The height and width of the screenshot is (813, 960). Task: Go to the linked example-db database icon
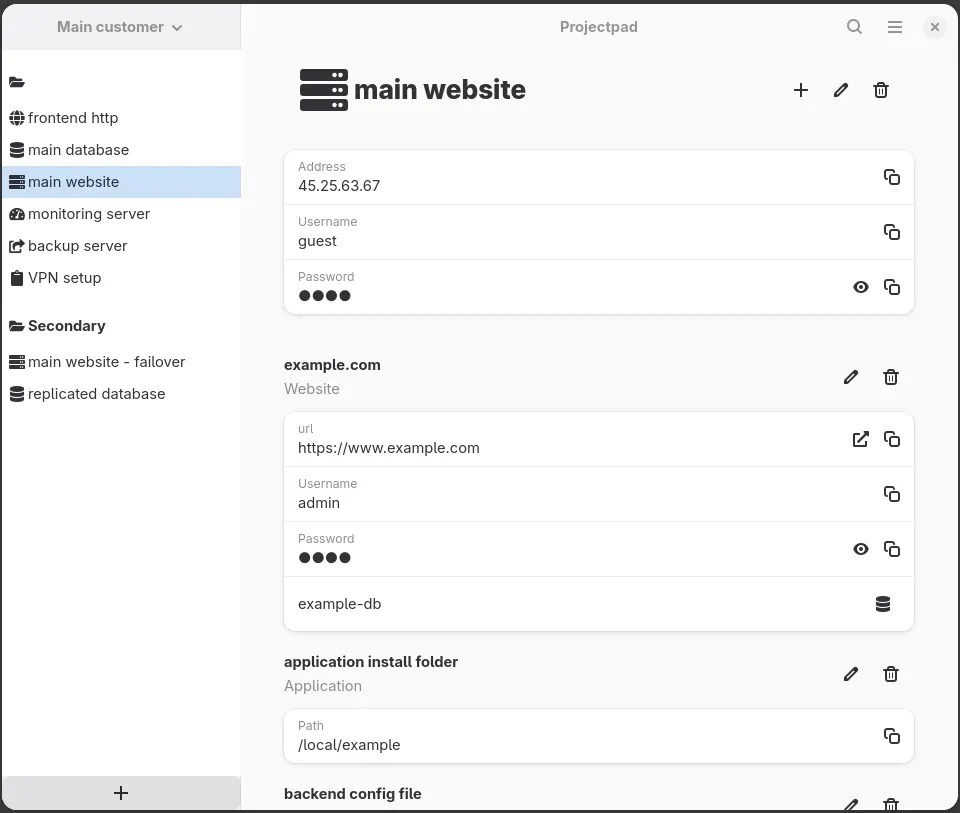[882, 604]
